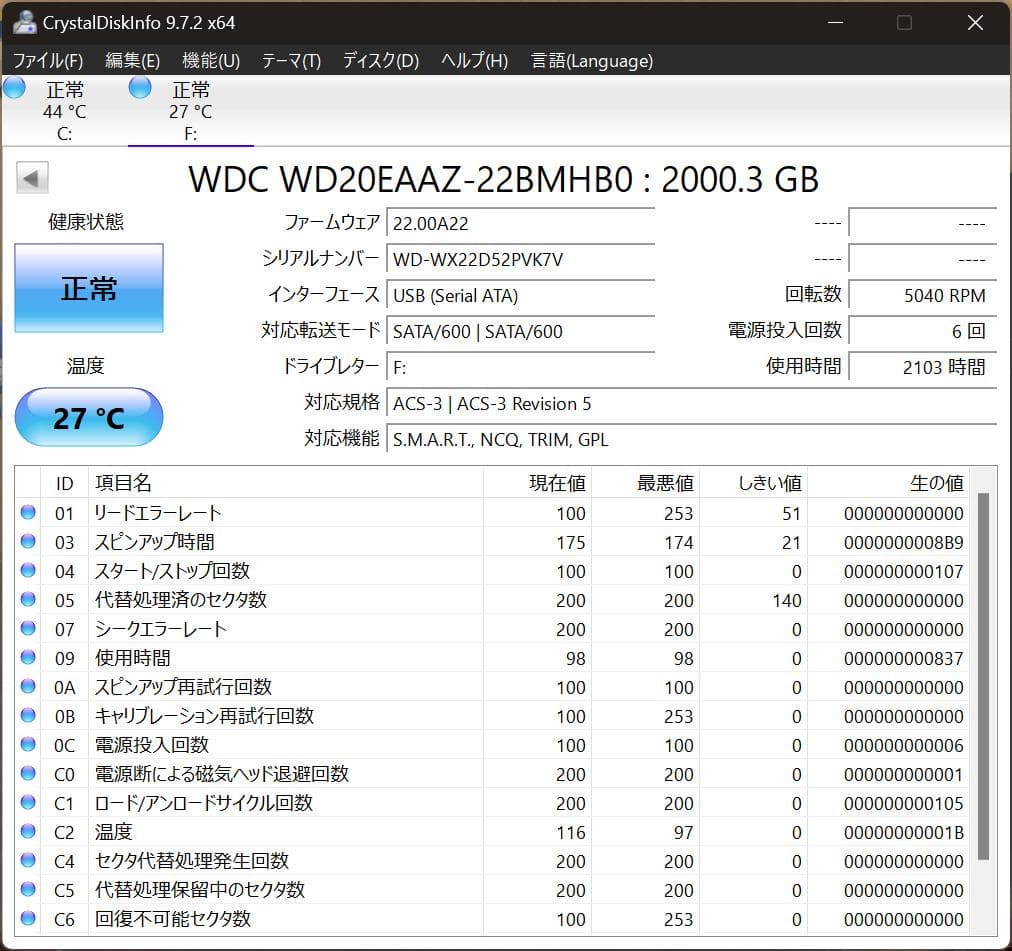Image resolution: width=1012 pixels, height=951 pixels.
Task: Select the 電源断による磁気ヘッド退避回数 attribute name
Action: [222, 774]
